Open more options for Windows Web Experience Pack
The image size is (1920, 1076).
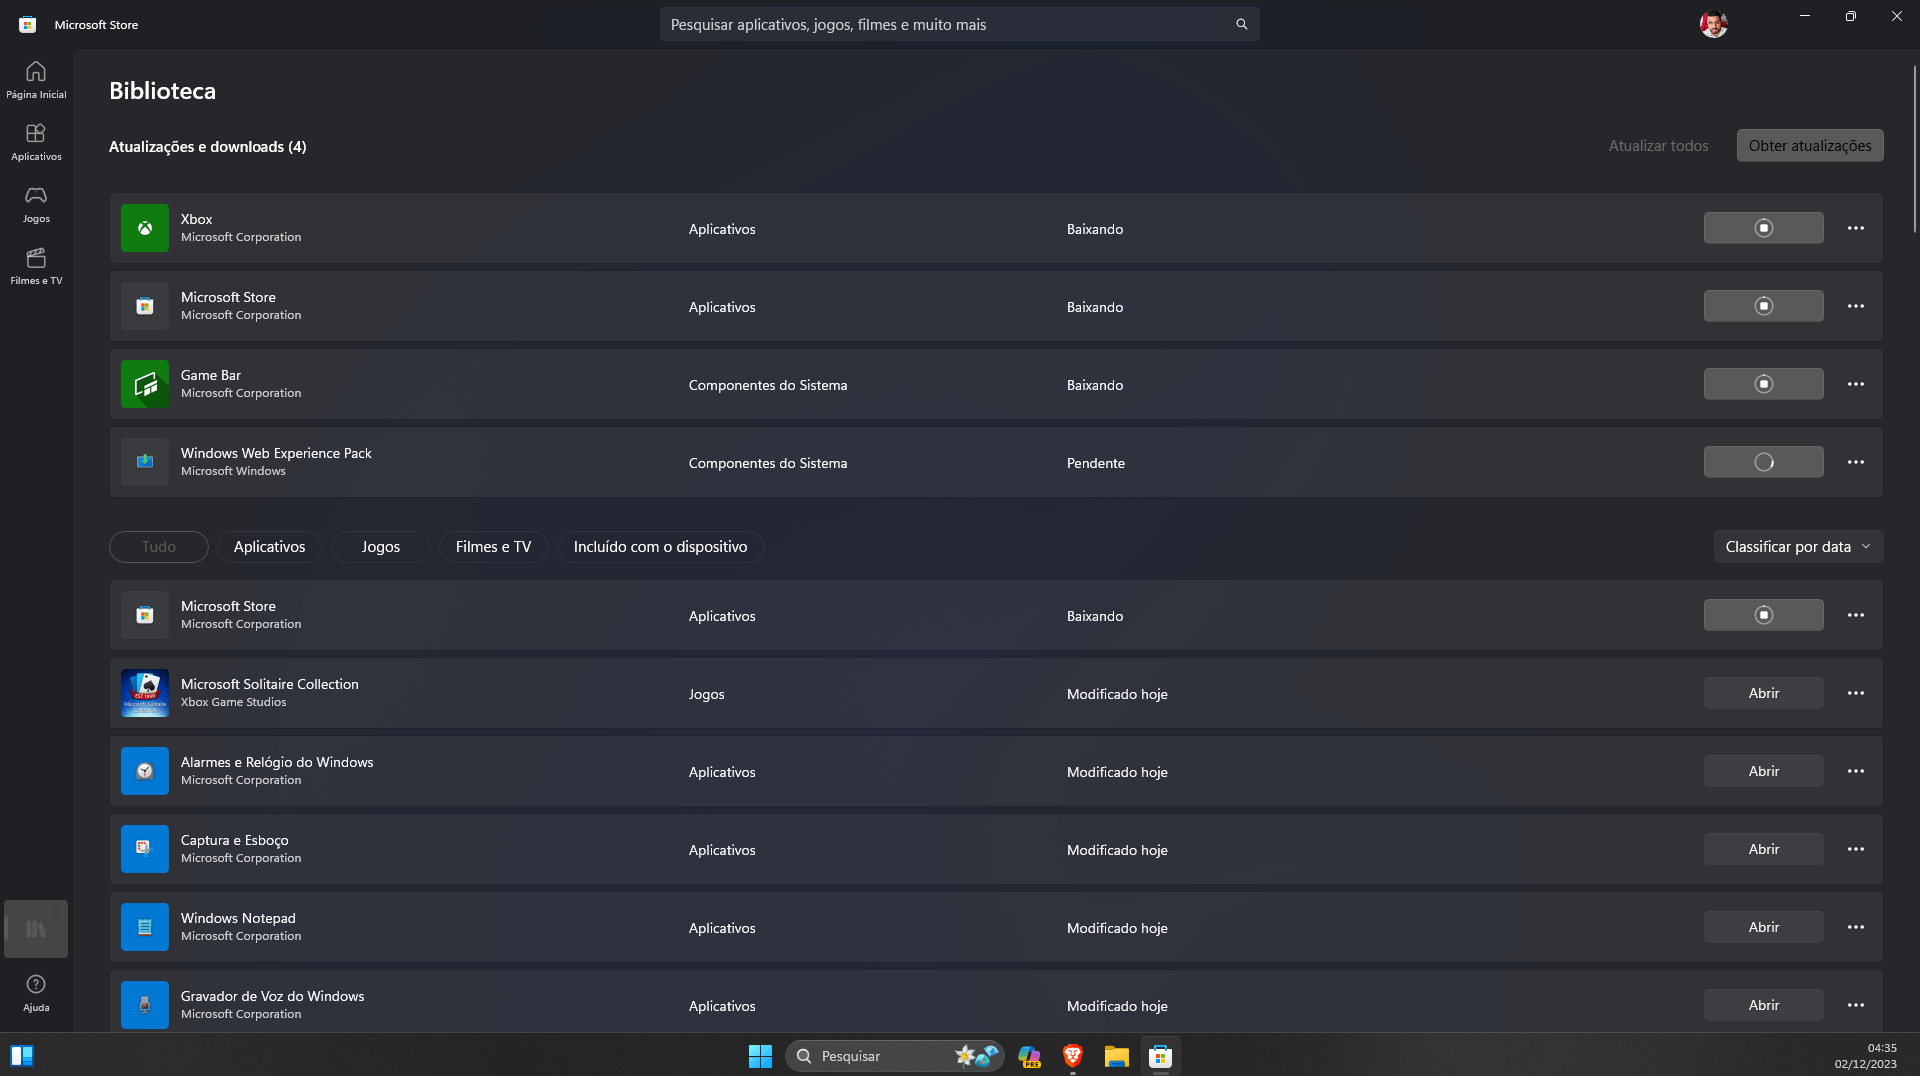[x=1856, y=462]
